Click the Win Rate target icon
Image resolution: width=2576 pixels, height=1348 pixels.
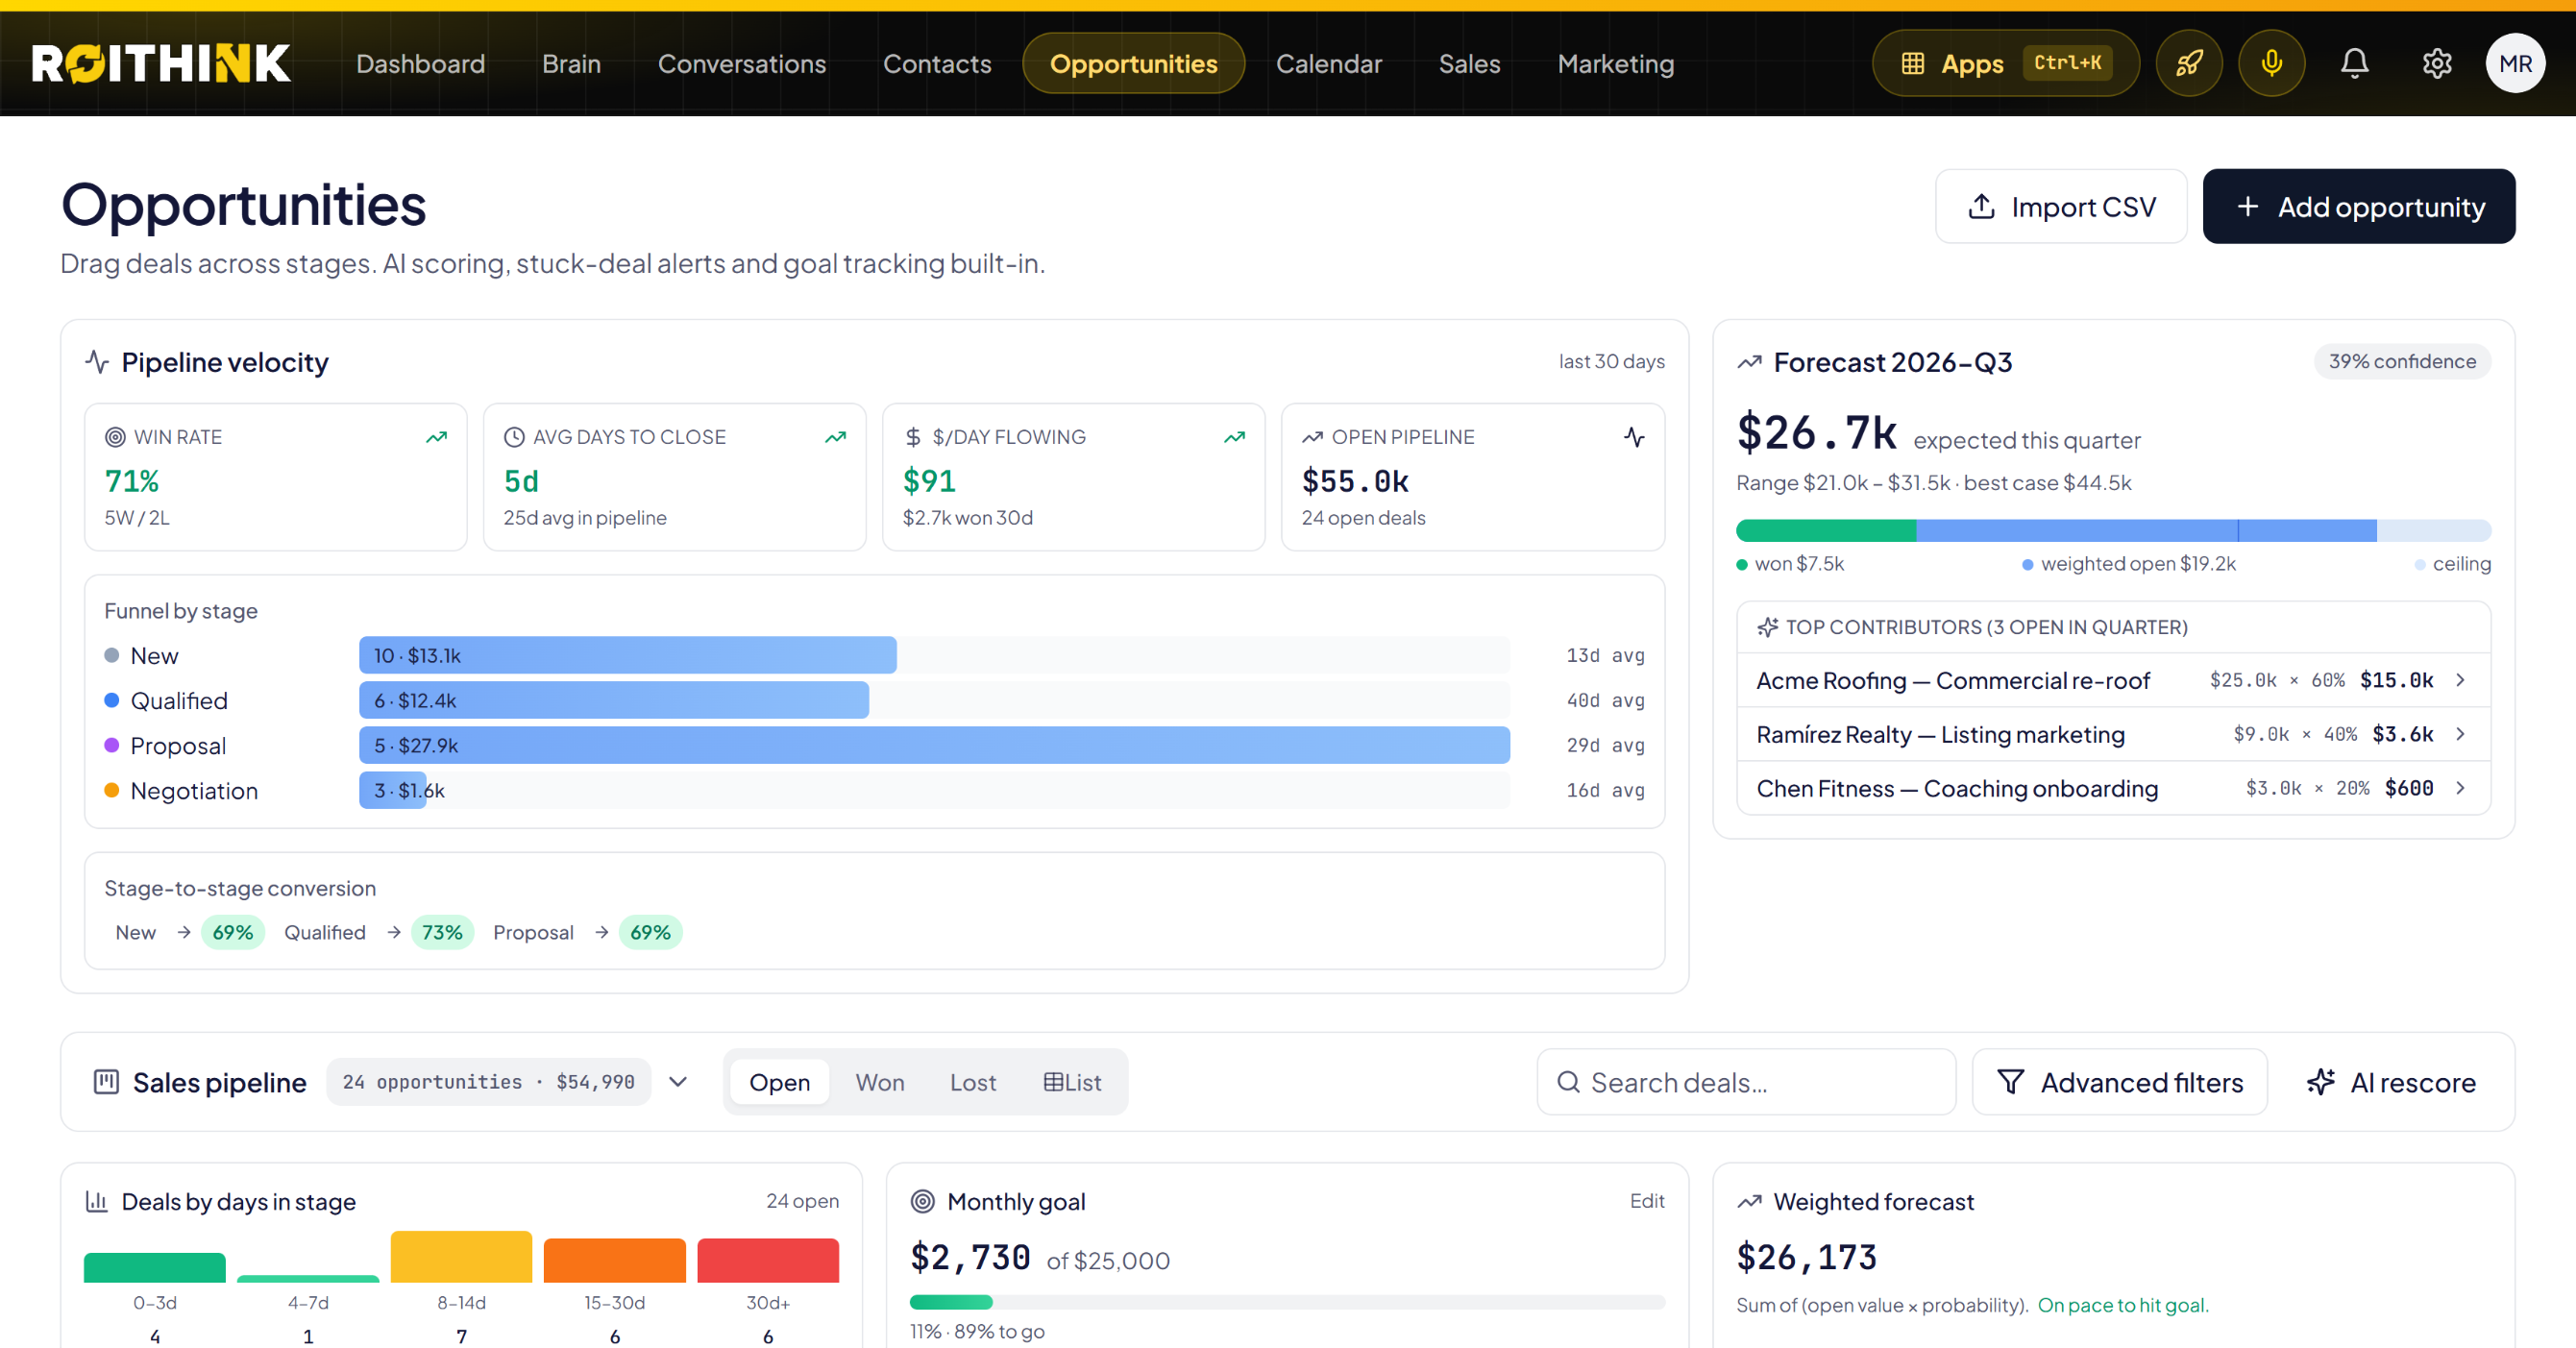click(115, 437)
